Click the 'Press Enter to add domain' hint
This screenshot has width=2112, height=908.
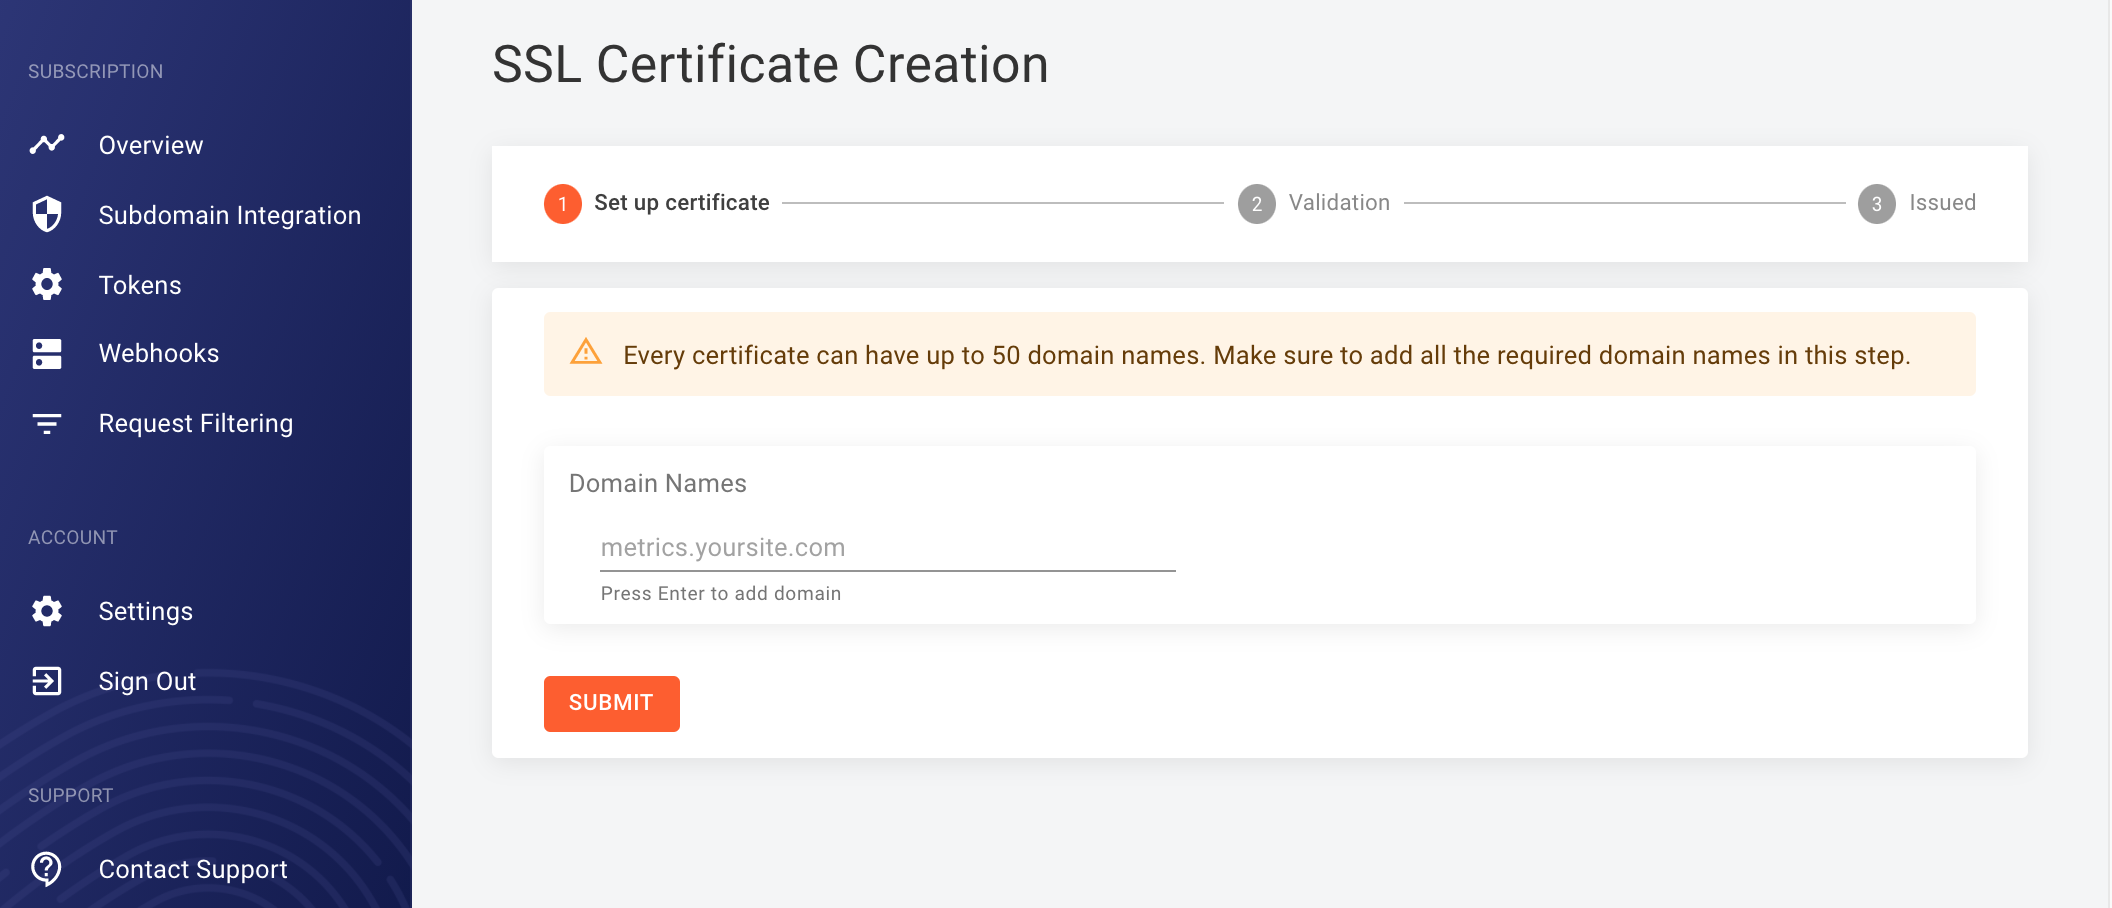coord(721,594)
